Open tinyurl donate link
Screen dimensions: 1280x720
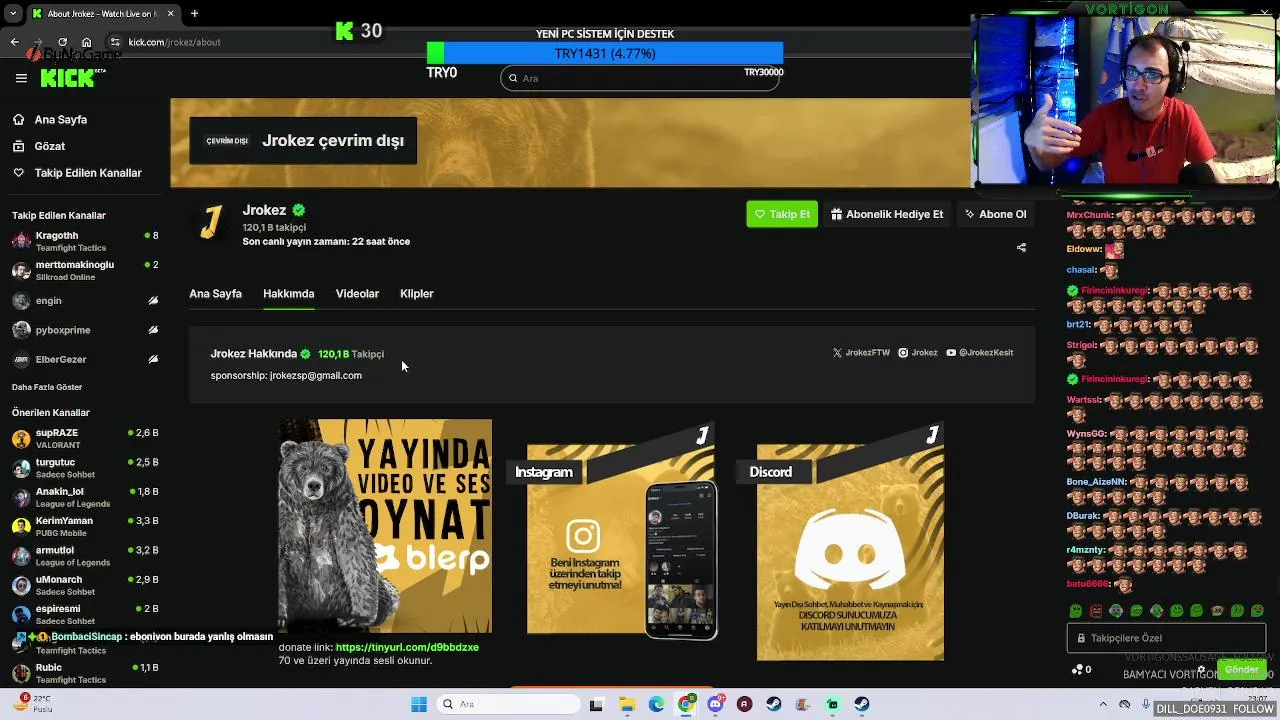[x=407, y=647]
